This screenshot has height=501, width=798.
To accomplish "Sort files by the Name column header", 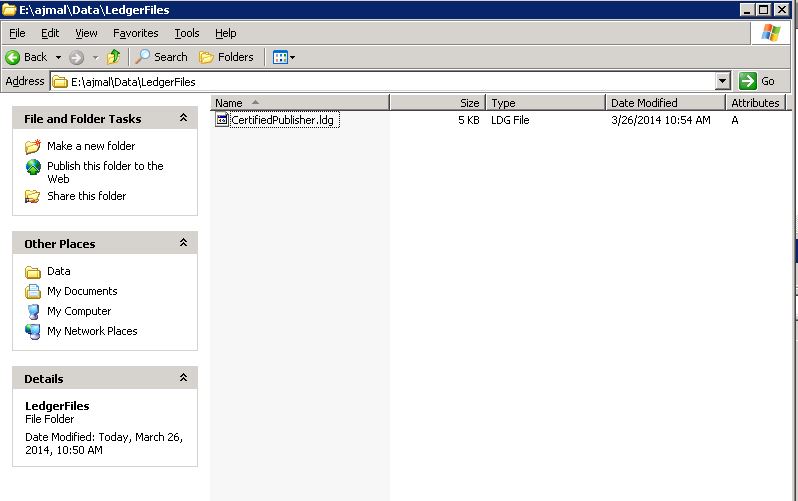I will pos(300,103).
